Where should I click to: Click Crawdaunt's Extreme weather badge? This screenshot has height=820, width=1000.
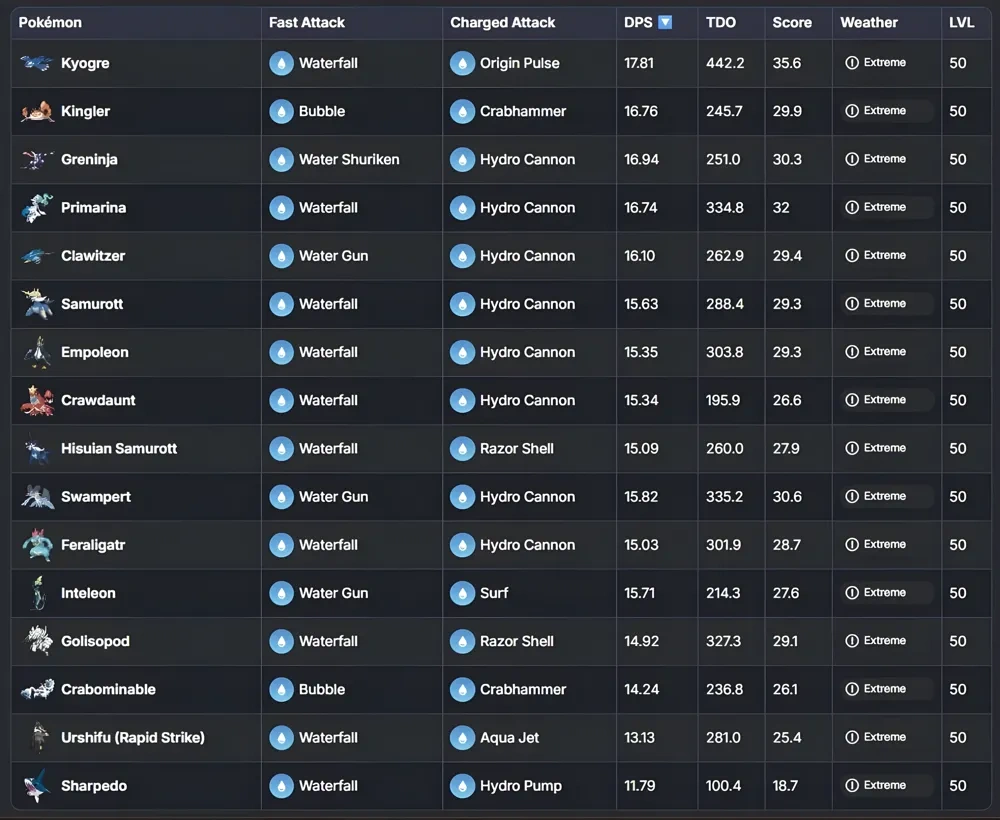(887, 400)
